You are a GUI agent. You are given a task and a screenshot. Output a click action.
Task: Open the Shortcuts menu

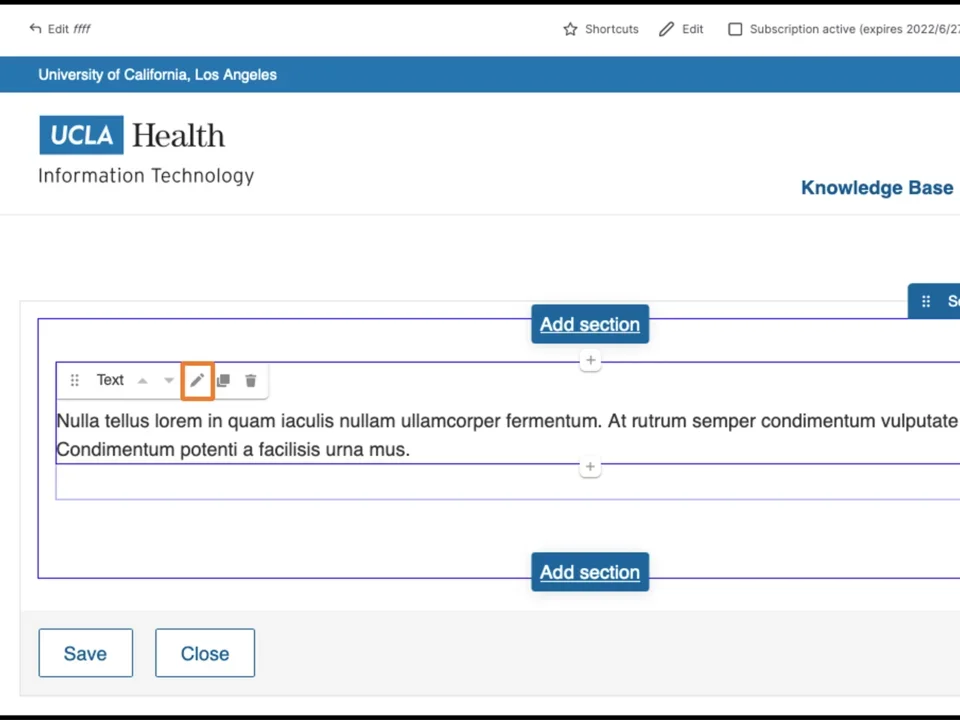pos(601,29)
